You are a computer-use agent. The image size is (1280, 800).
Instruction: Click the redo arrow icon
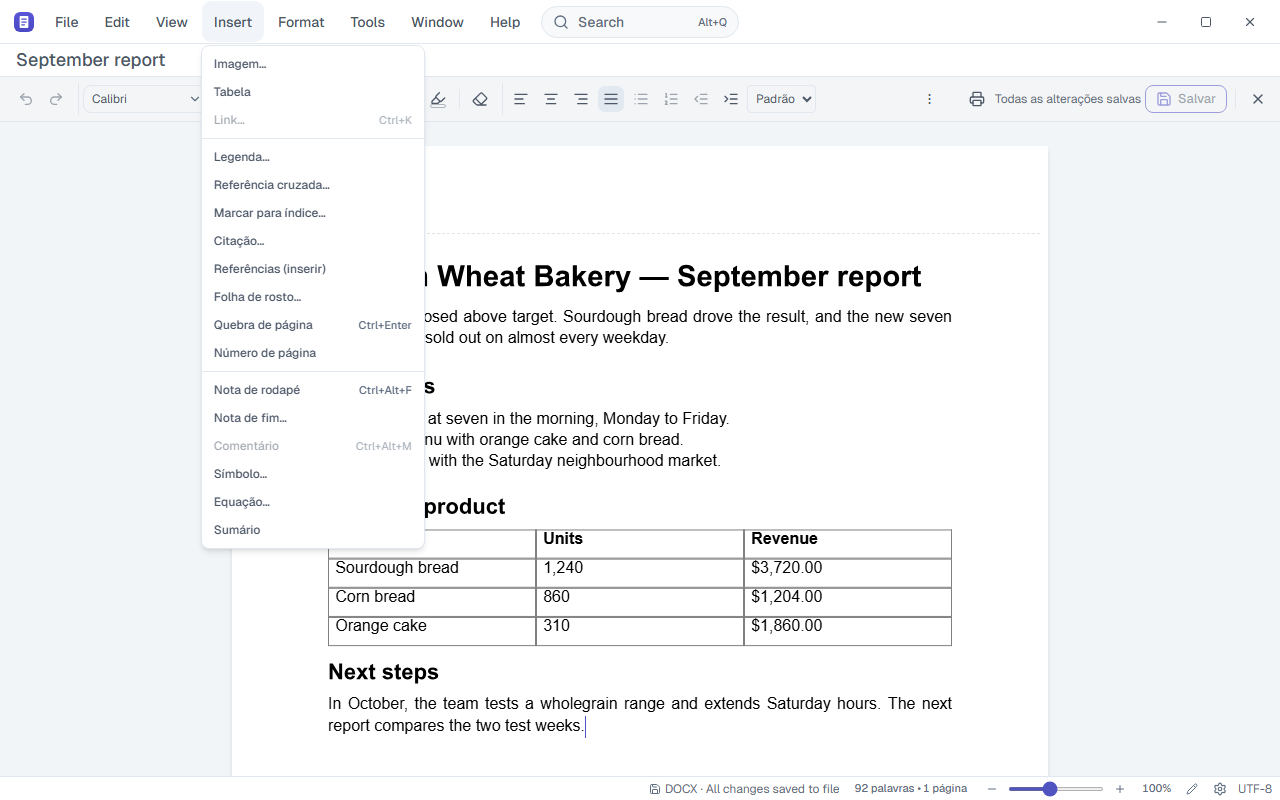click(x=56, y=99)
